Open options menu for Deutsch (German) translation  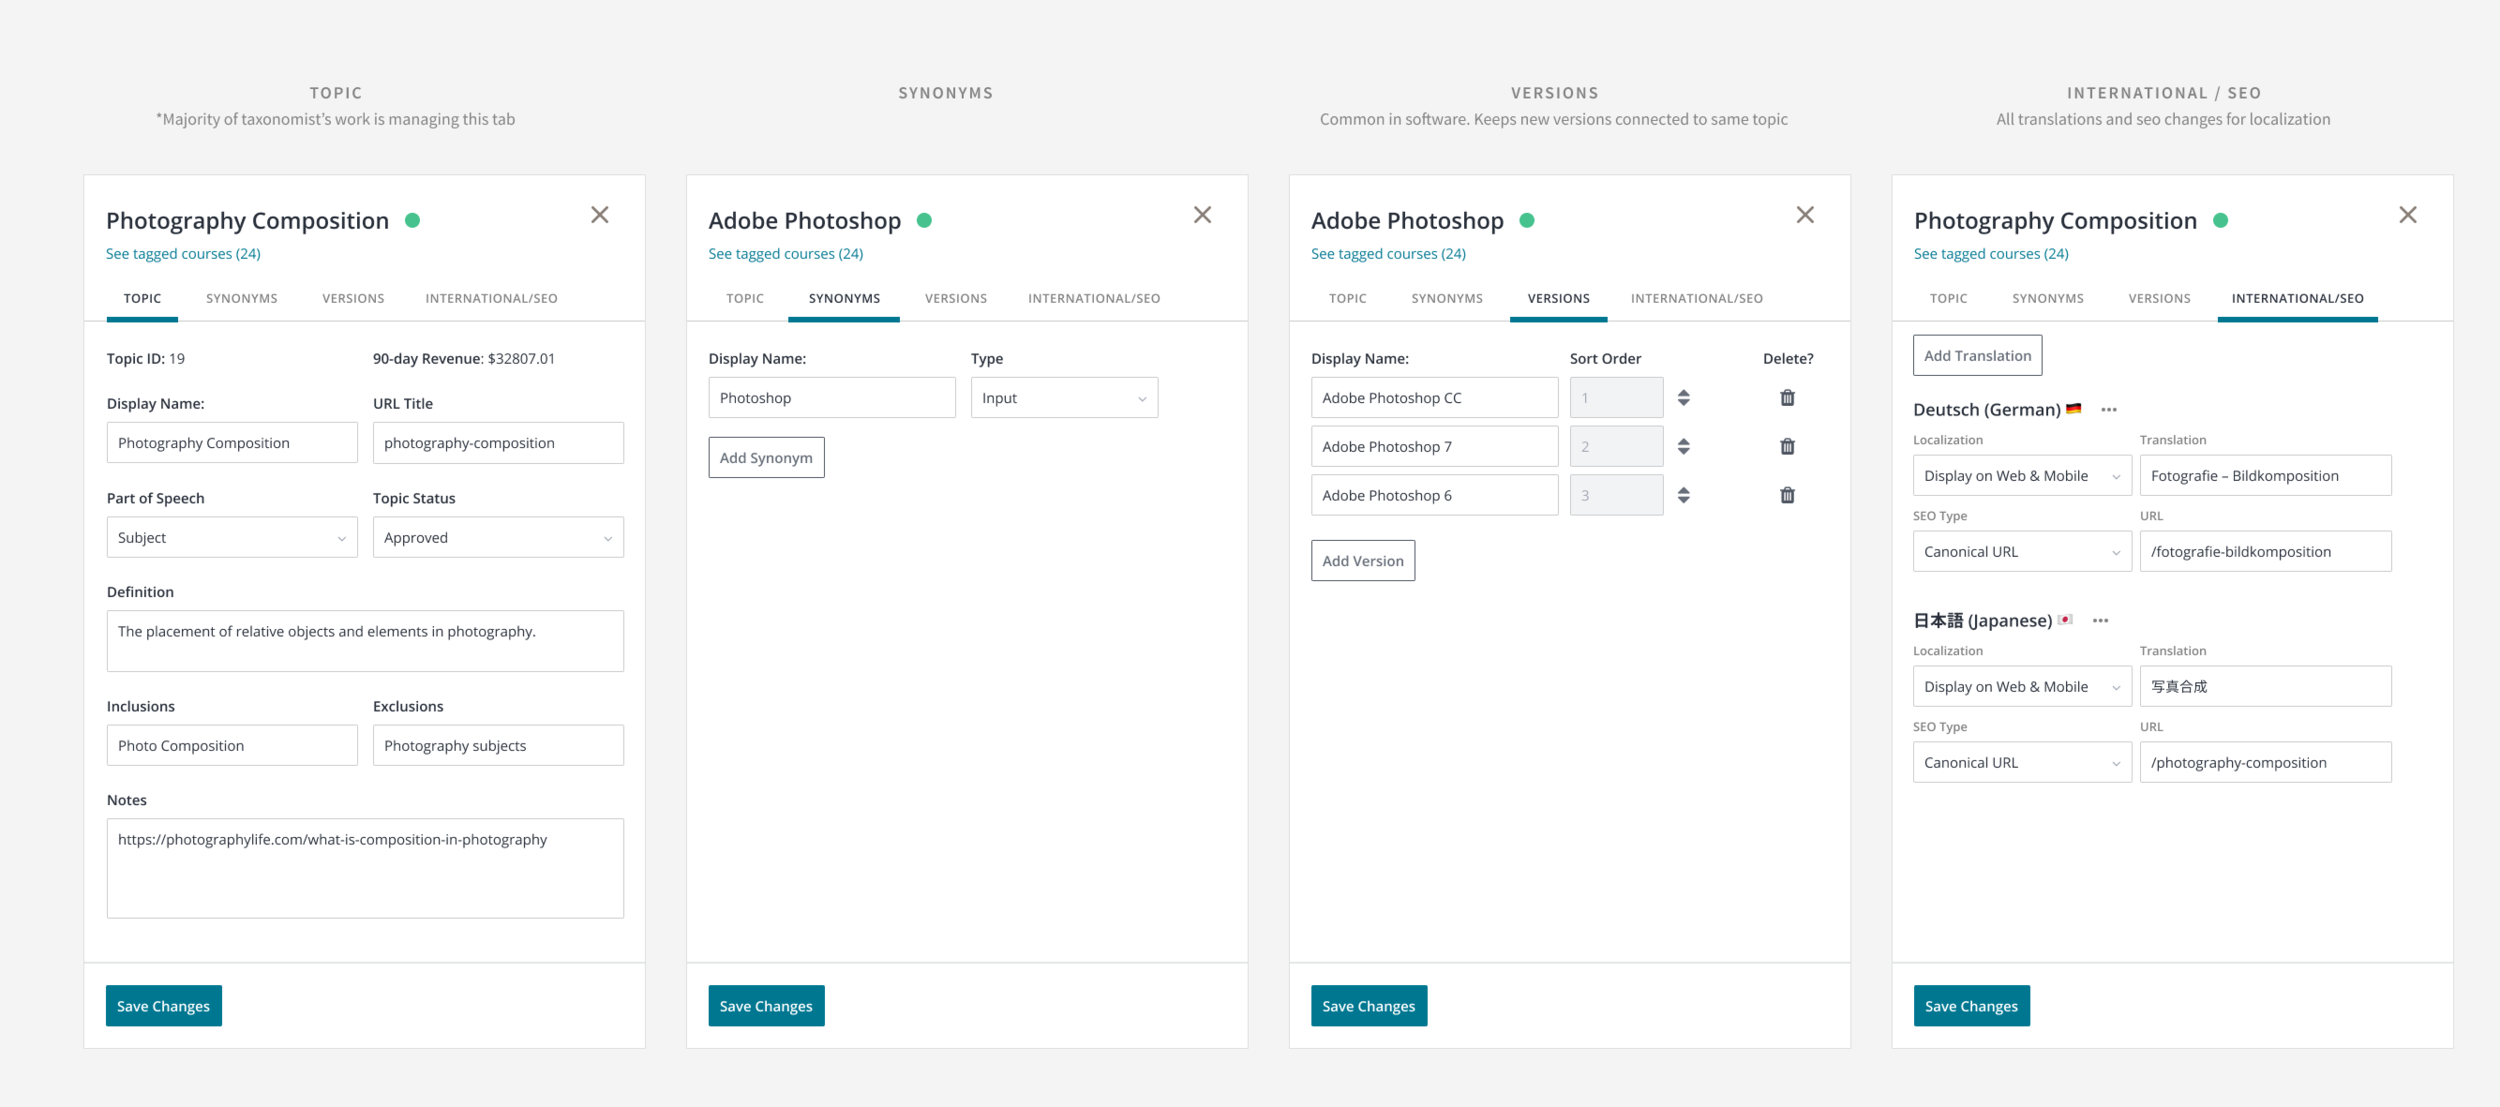tap(2109, 410)
